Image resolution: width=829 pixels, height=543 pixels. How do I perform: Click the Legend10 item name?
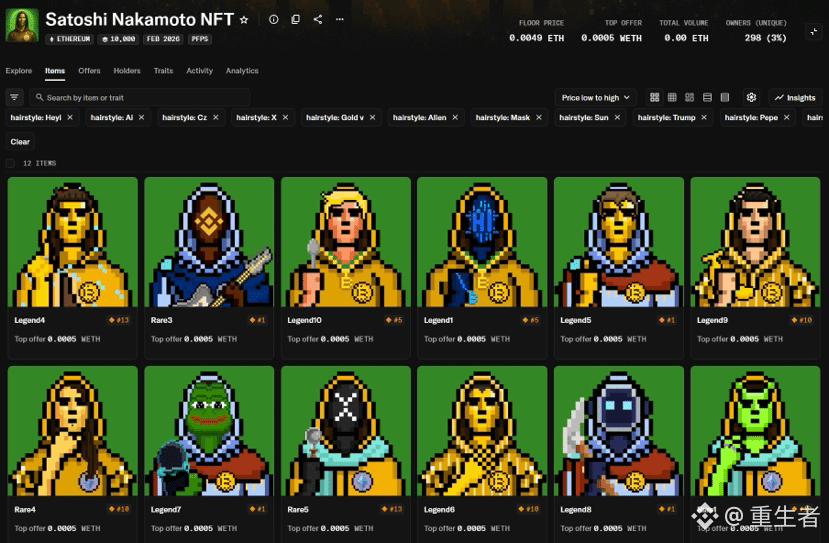click(305, 320)
